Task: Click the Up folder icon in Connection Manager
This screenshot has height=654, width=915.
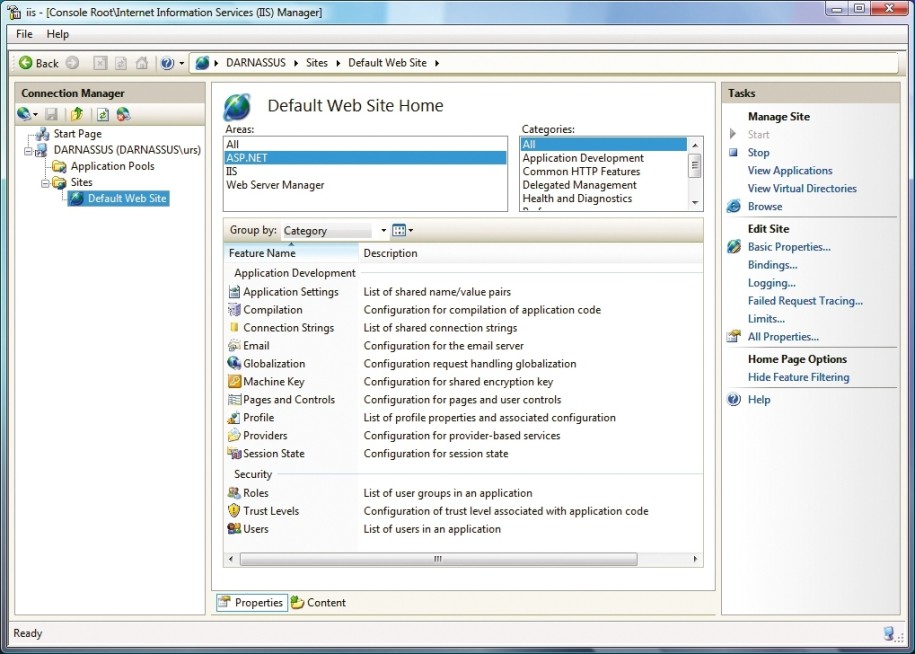Action: [76, 114]
